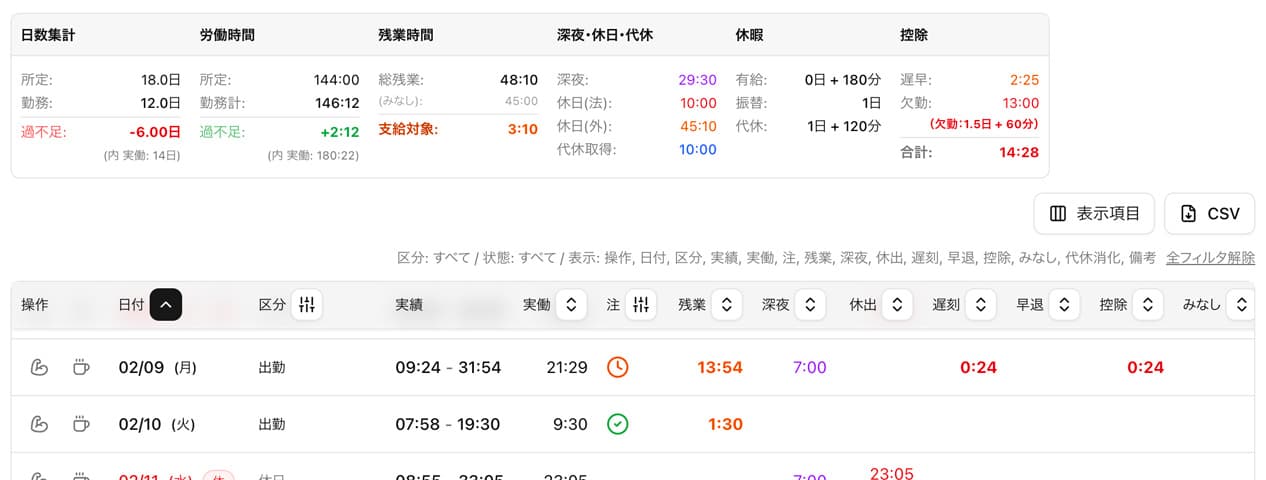
Task: Click the 代休 1日 + 120分 value
Action: click(x=843, y=126)
